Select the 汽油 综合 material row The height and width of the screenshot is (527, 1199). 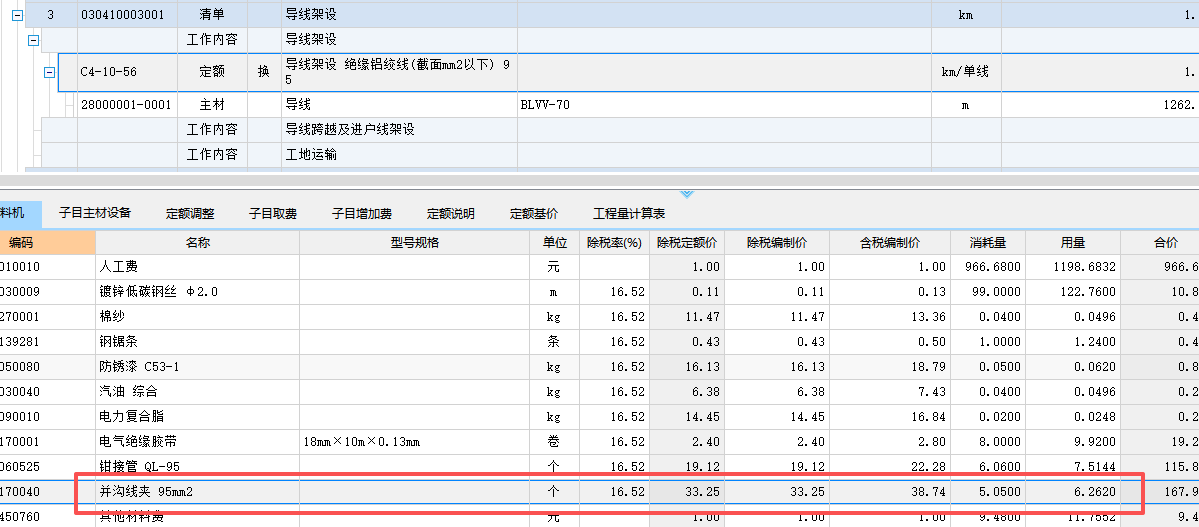pyautogui.click(x=599, y=392)
